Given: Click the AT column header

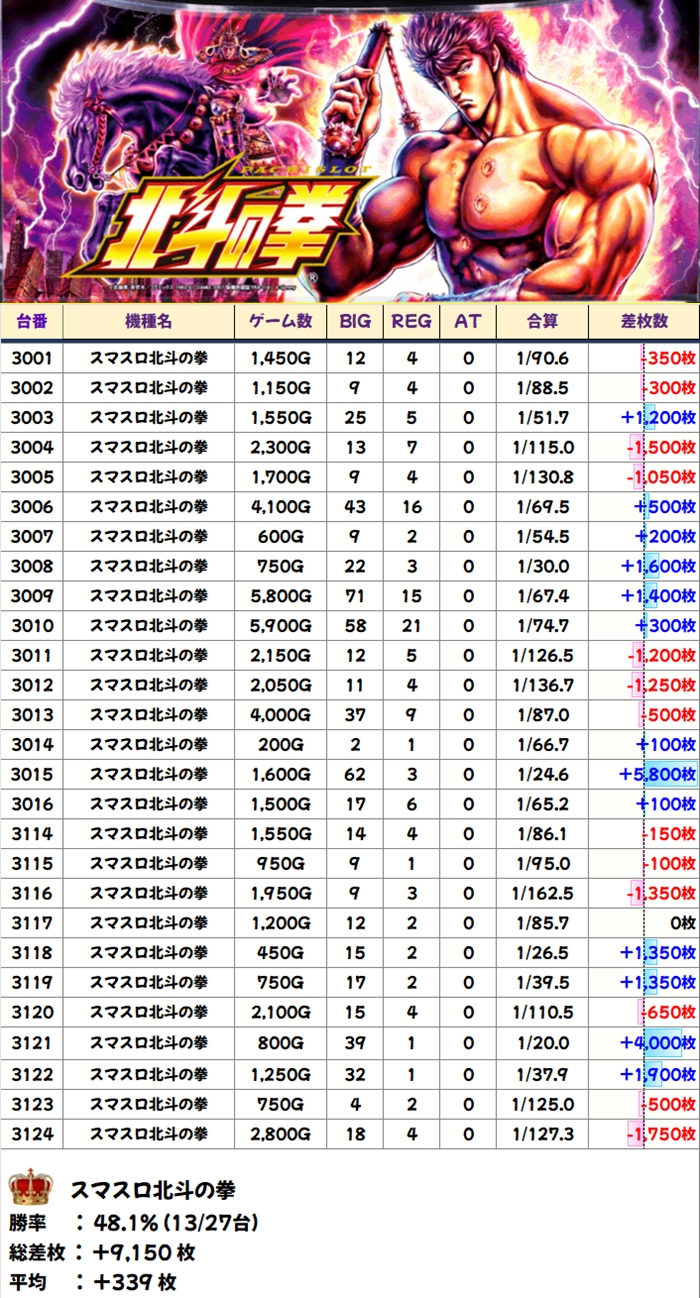Looking at the screenshot, I should click(x=468, y=321).
